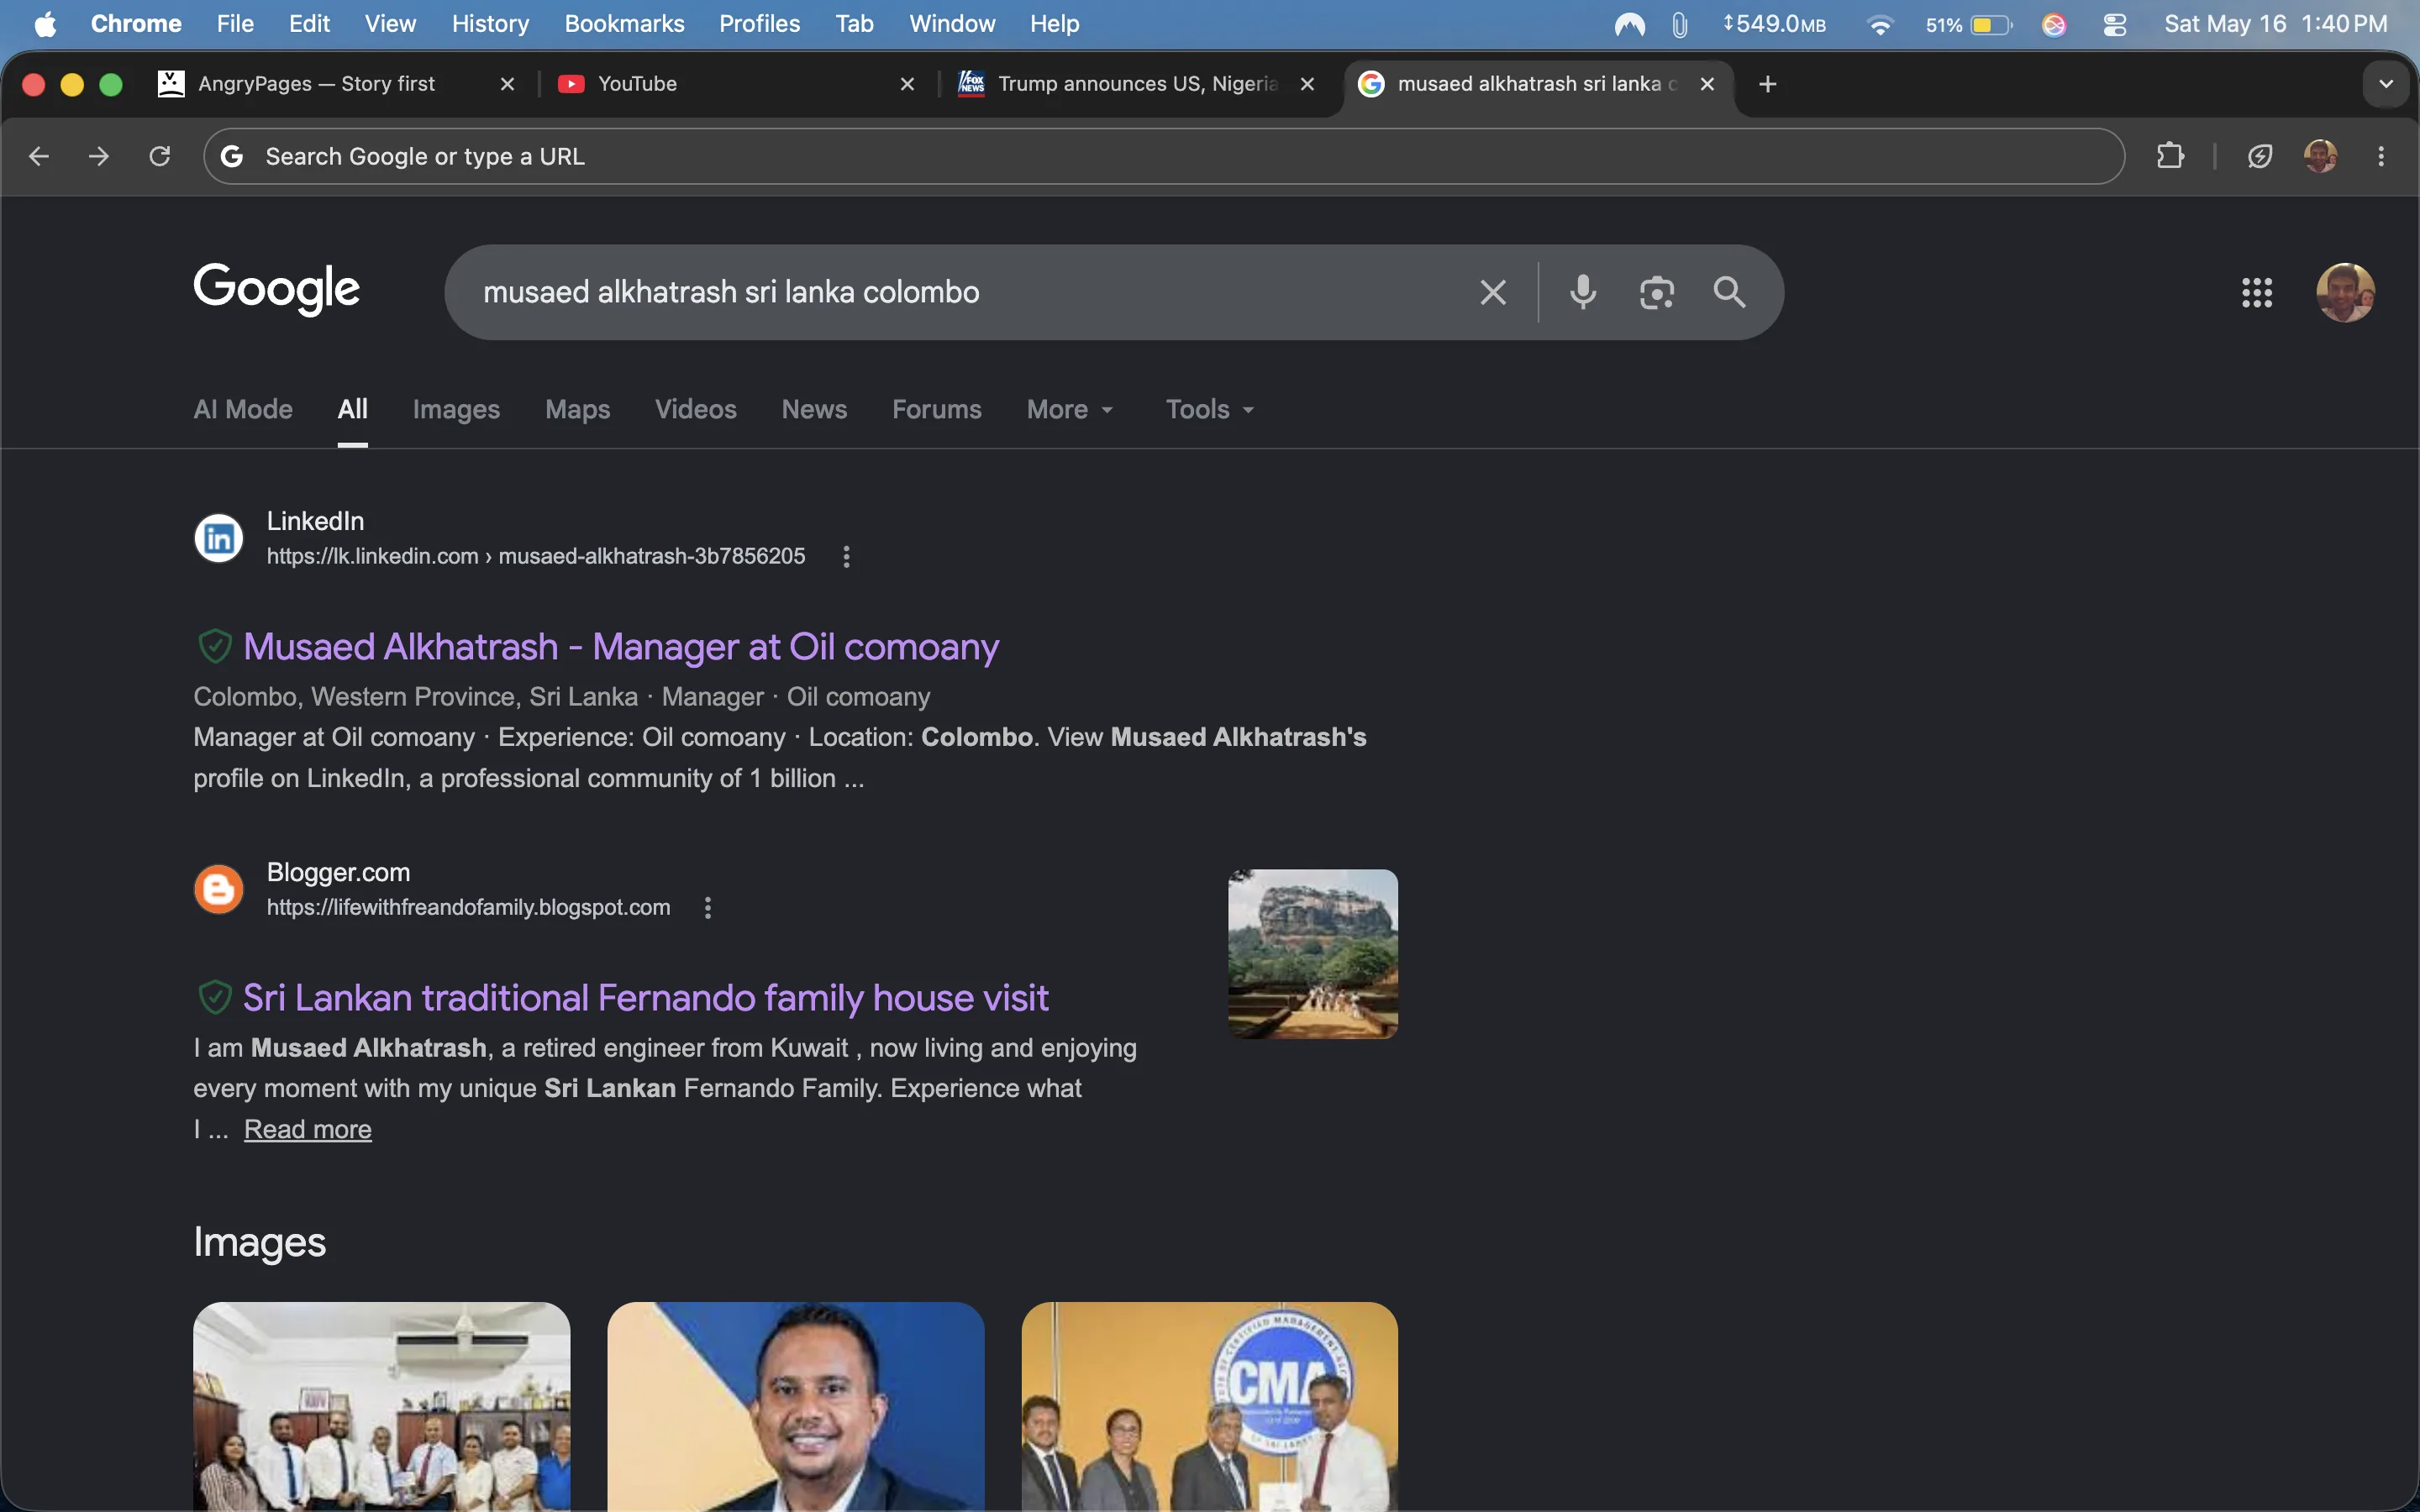Open Google apps grid
The width and height of the screenshot is (2420, 1512).
[x=2257, y=293]
